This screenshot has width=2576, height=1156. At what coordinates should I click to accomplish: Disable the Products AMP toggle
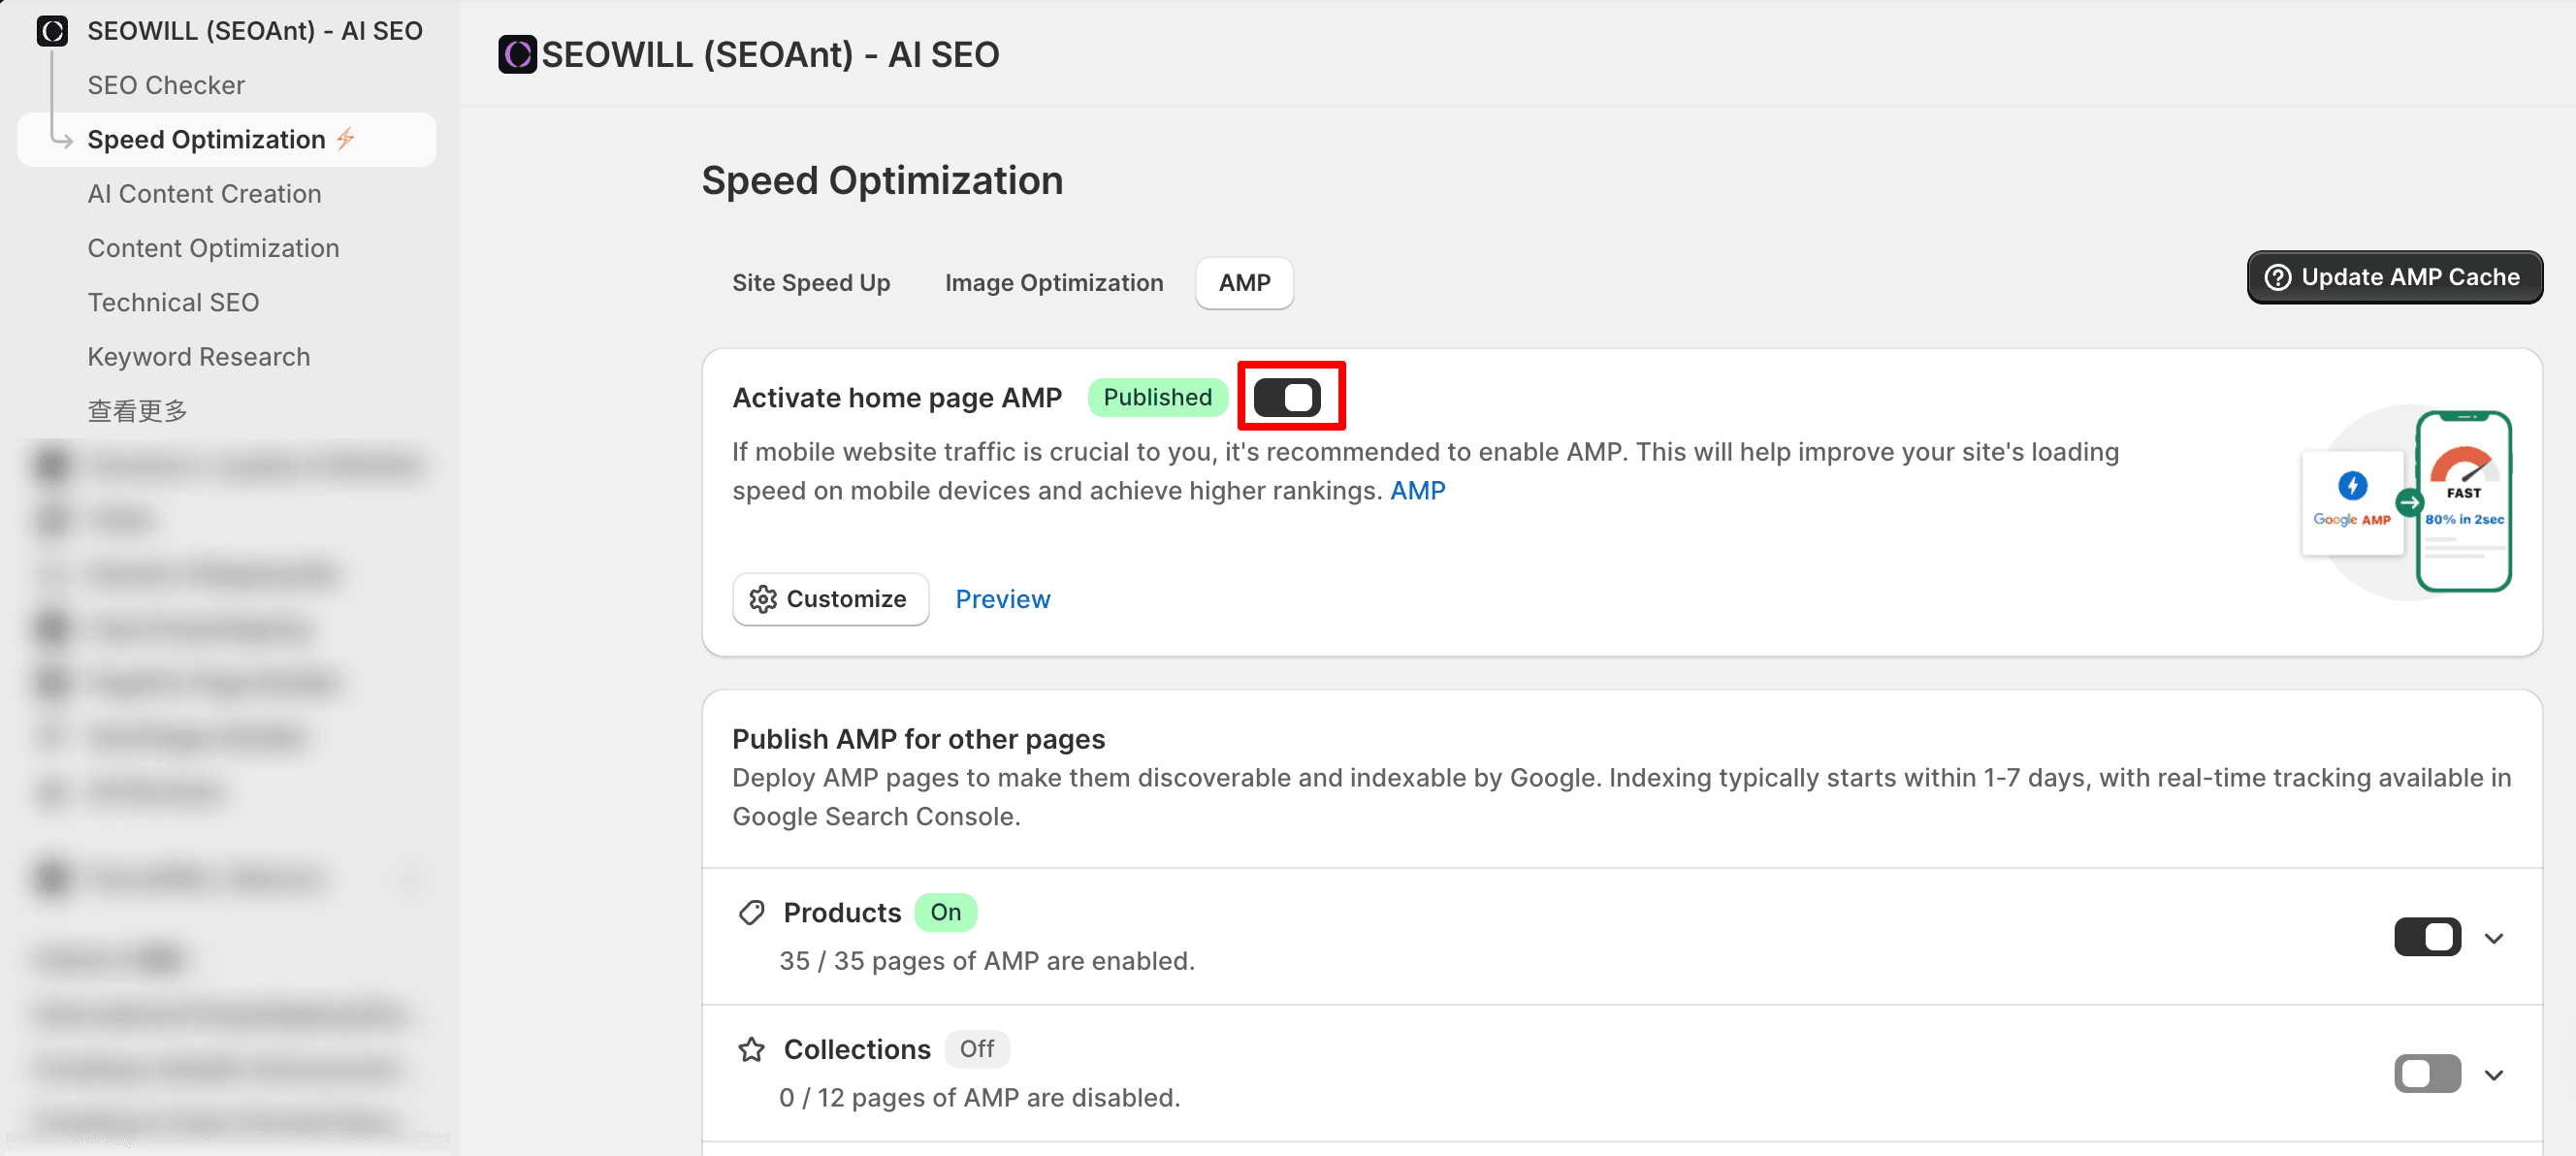pos(2426,937)
